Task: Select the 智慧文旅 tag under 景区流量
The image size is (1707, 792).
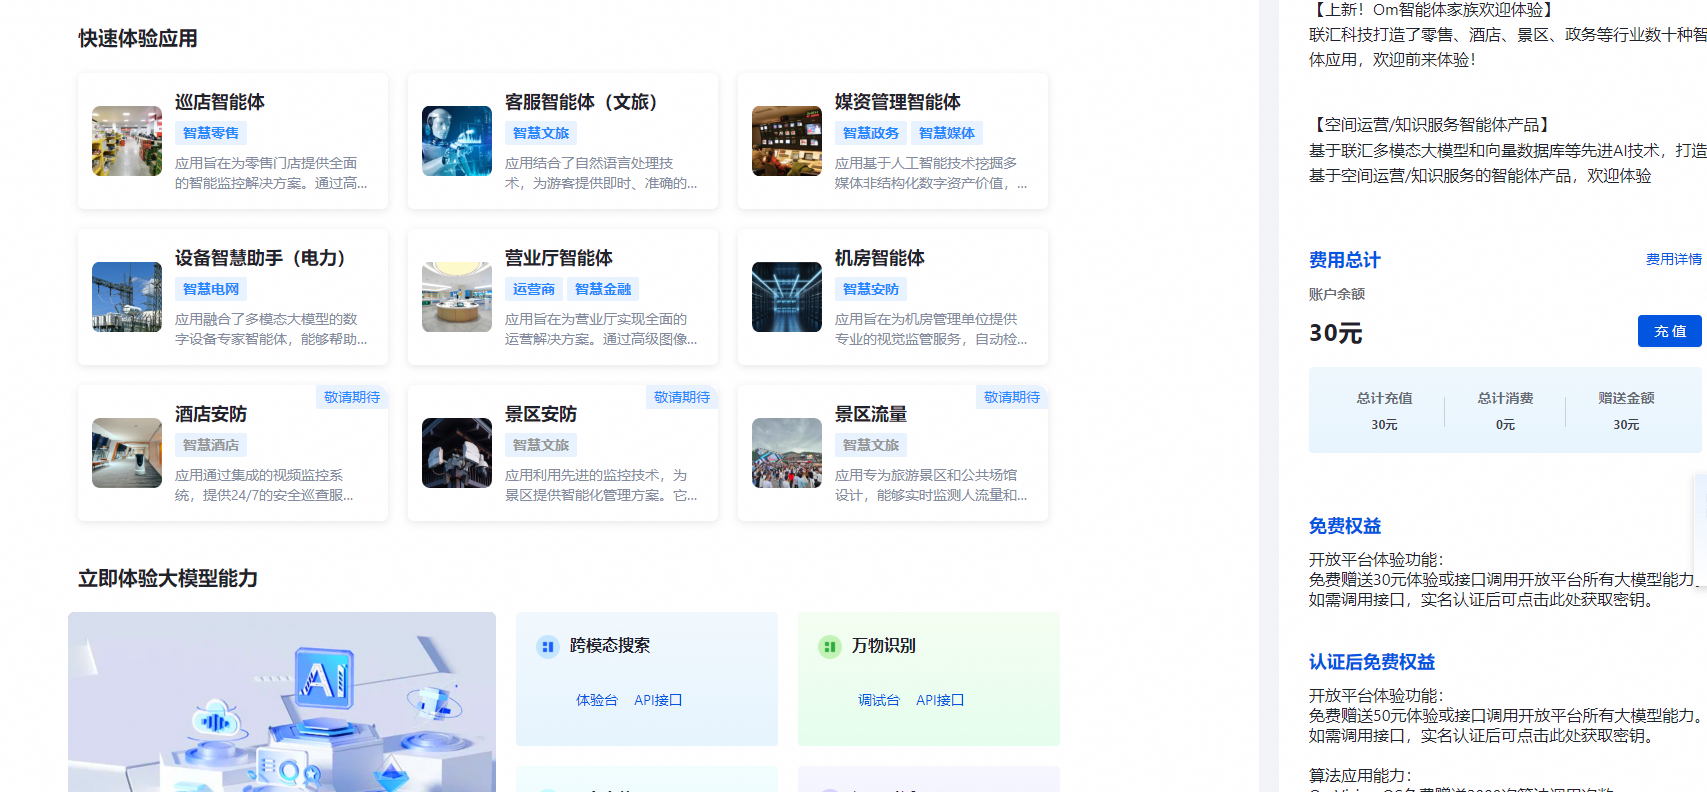Action: (x=871, y=445)
